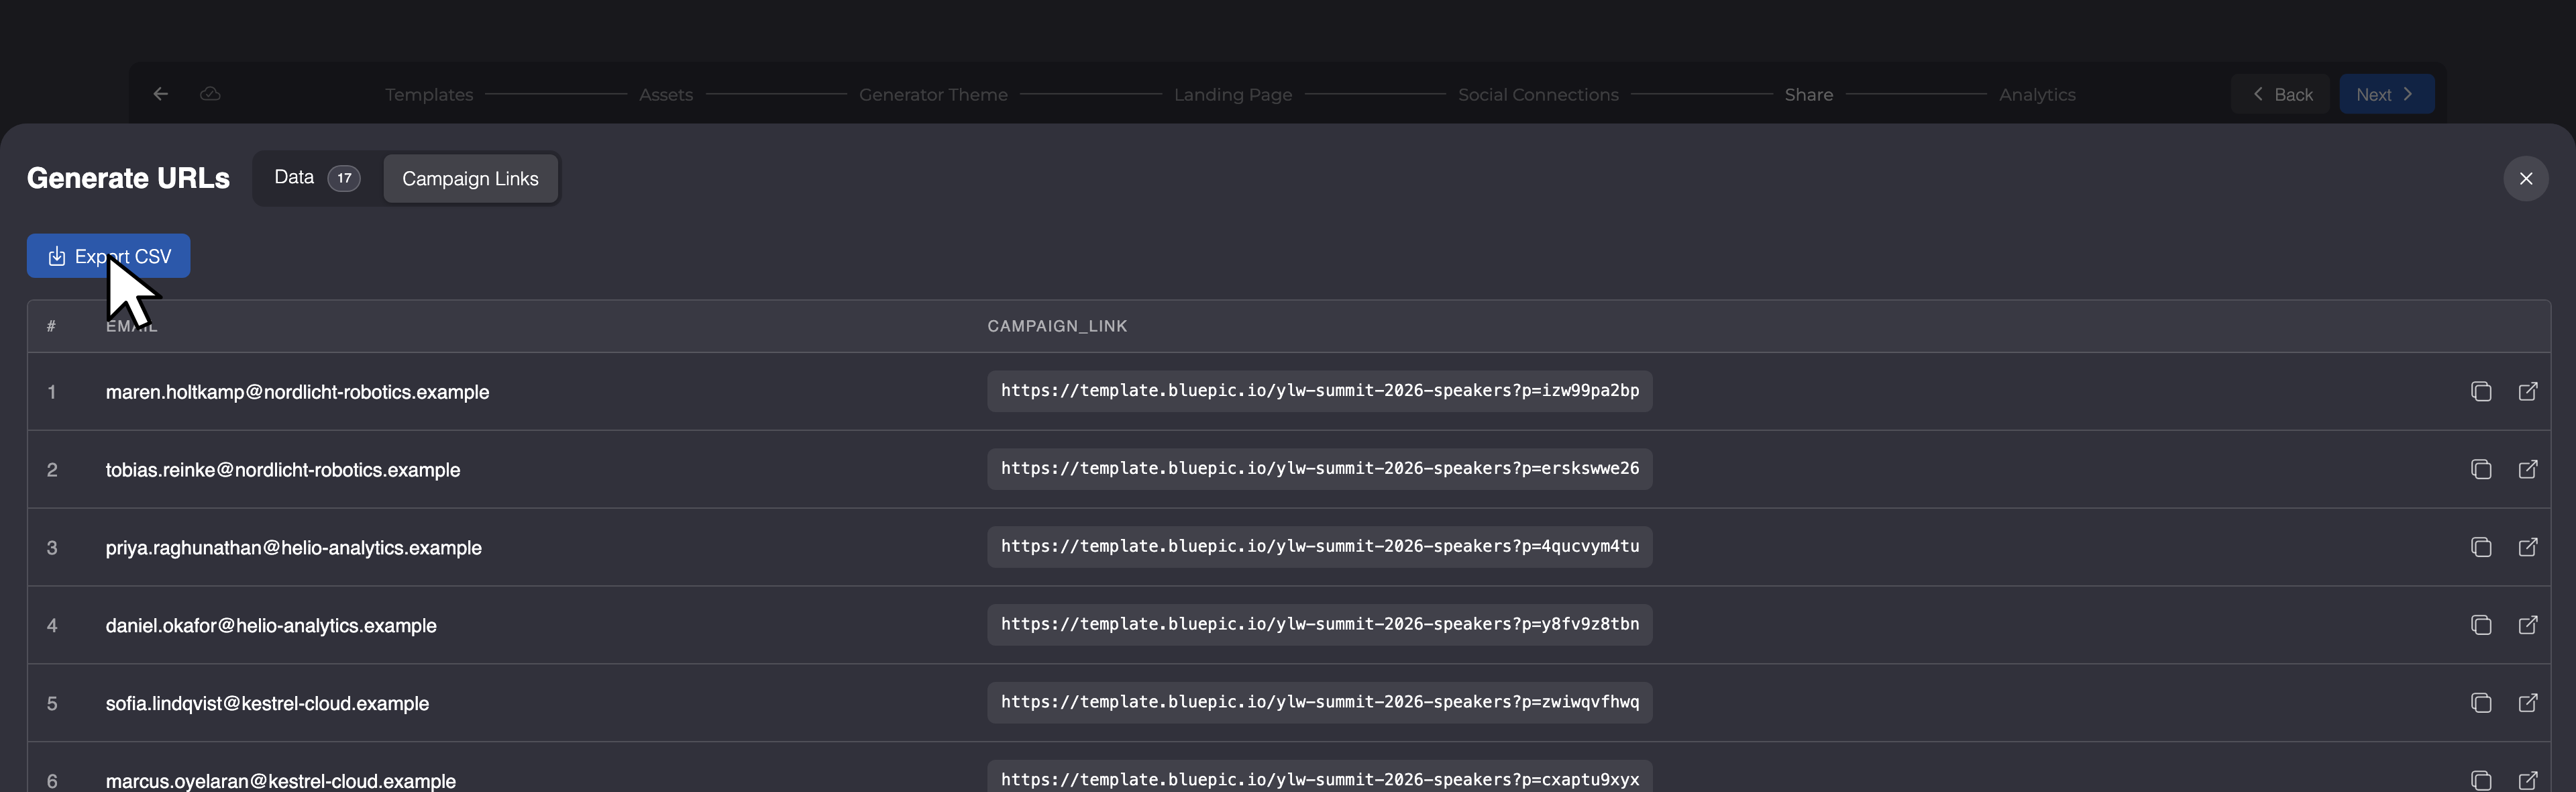The height and width of the screenshot is (792, 2576).
Task: Open the Landing Page step
Action: (1233, 95)
